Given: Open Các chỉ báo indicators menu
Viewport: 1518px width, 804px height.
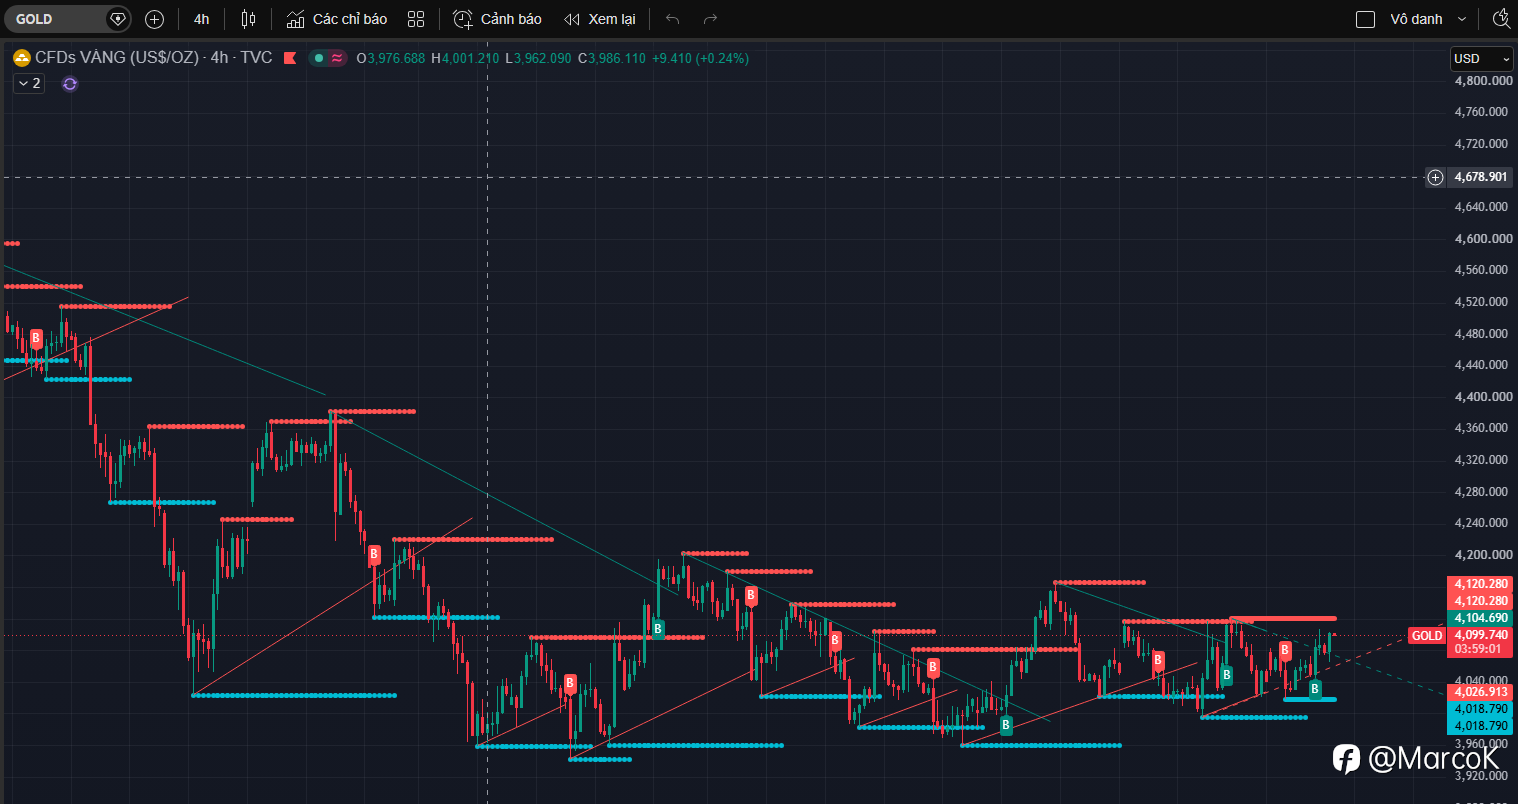Looking at the screenshot, I should click(337, 19).
